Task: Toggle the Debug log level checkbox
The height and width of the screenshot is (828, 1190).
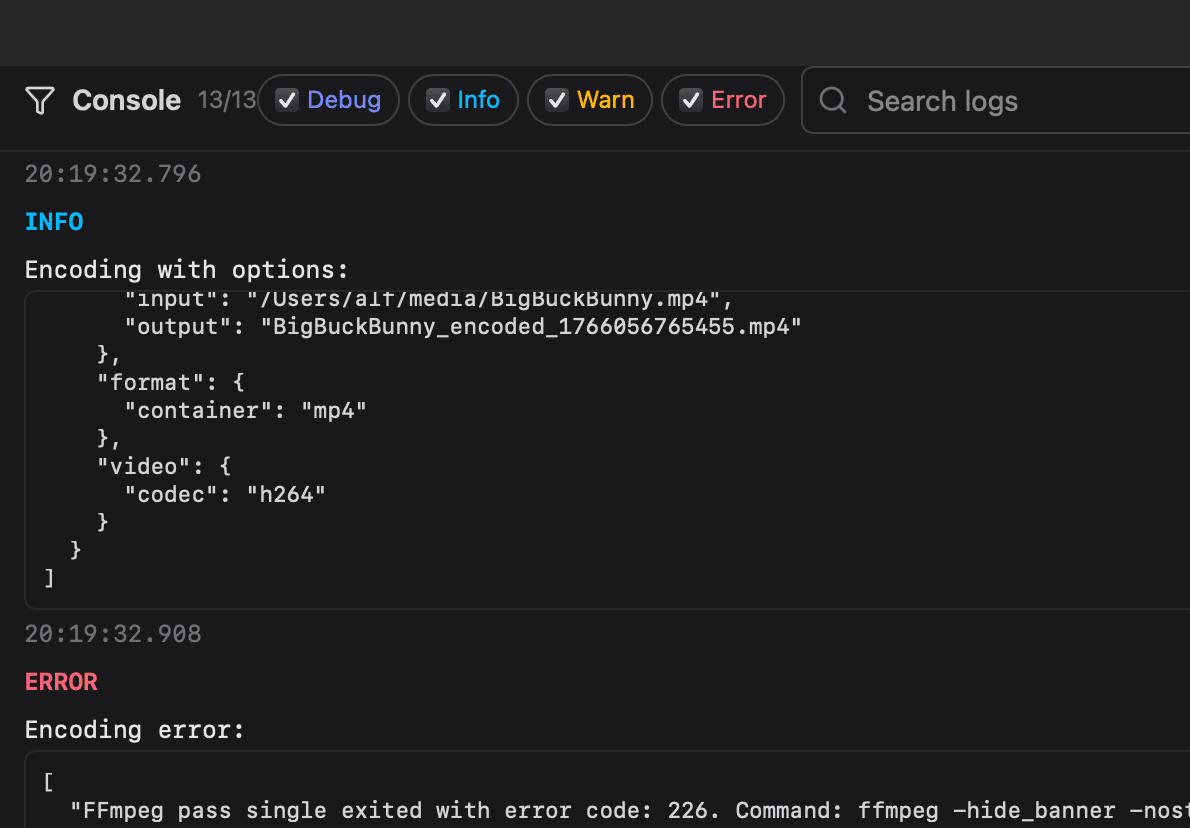Action: pyautogui.click(x=288, y=100)
